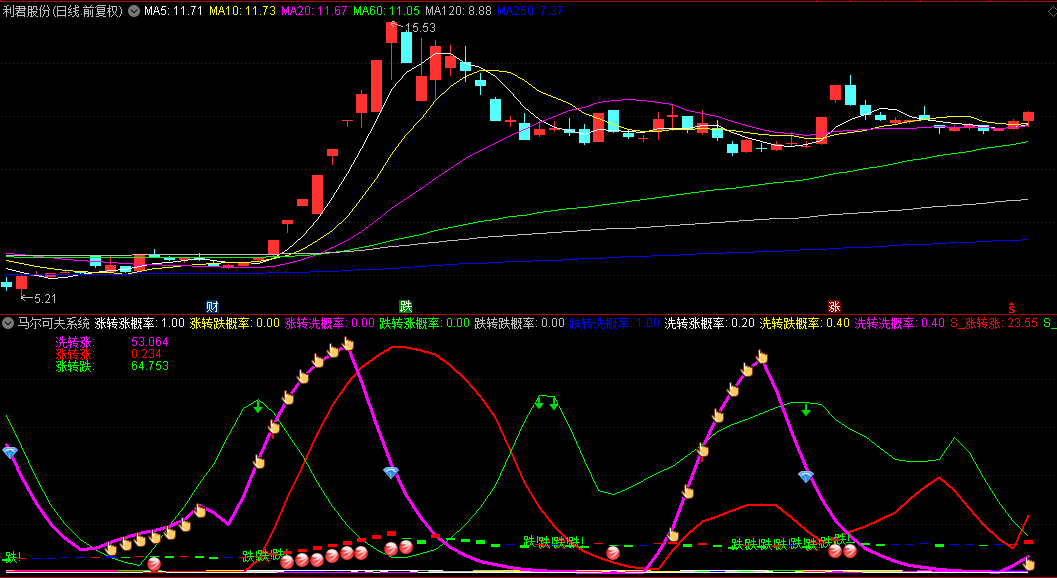Open the dropdown arrow beside 利君股份(日线.前复权)

point(133,11)
